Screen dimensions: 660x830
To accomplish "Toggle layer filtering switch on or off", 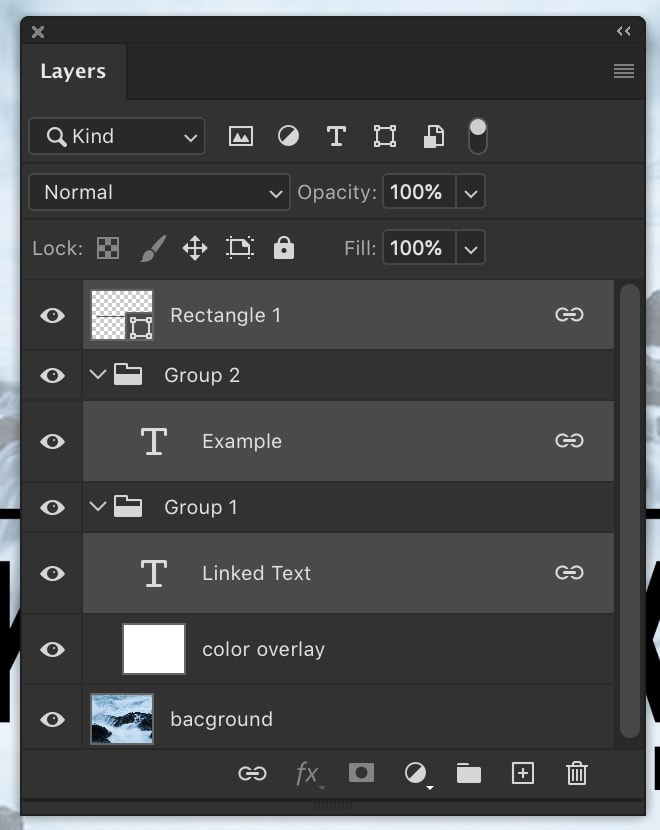I will click(x=478, y=136).
